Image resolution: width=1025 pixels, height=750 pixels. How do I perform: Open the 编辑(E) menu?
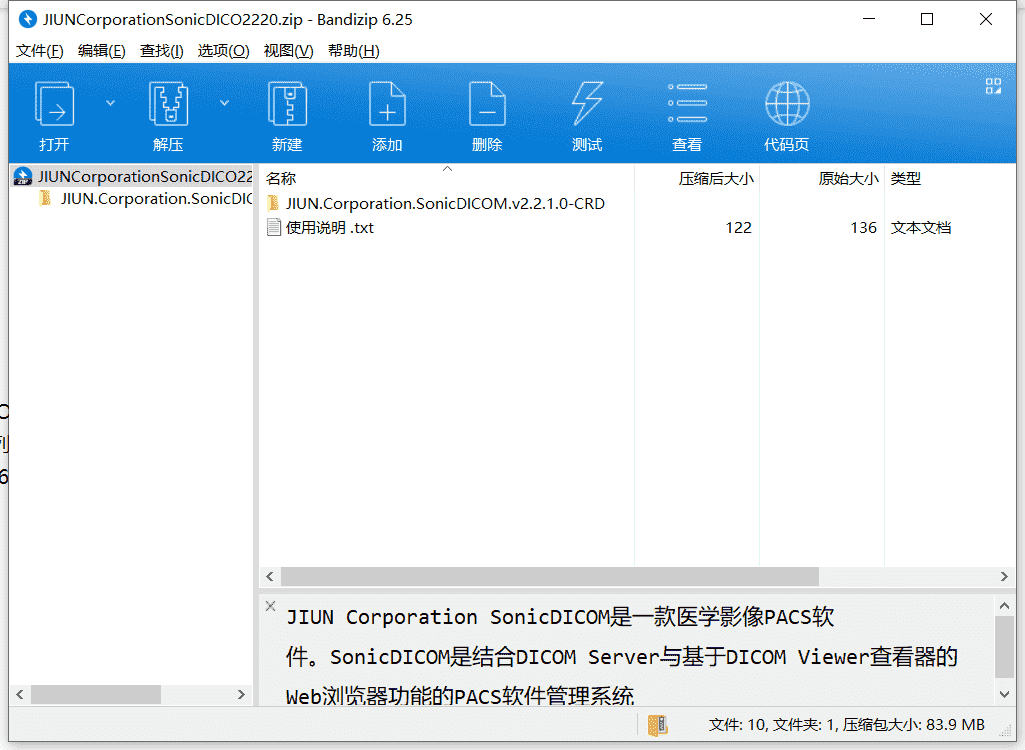101,51
